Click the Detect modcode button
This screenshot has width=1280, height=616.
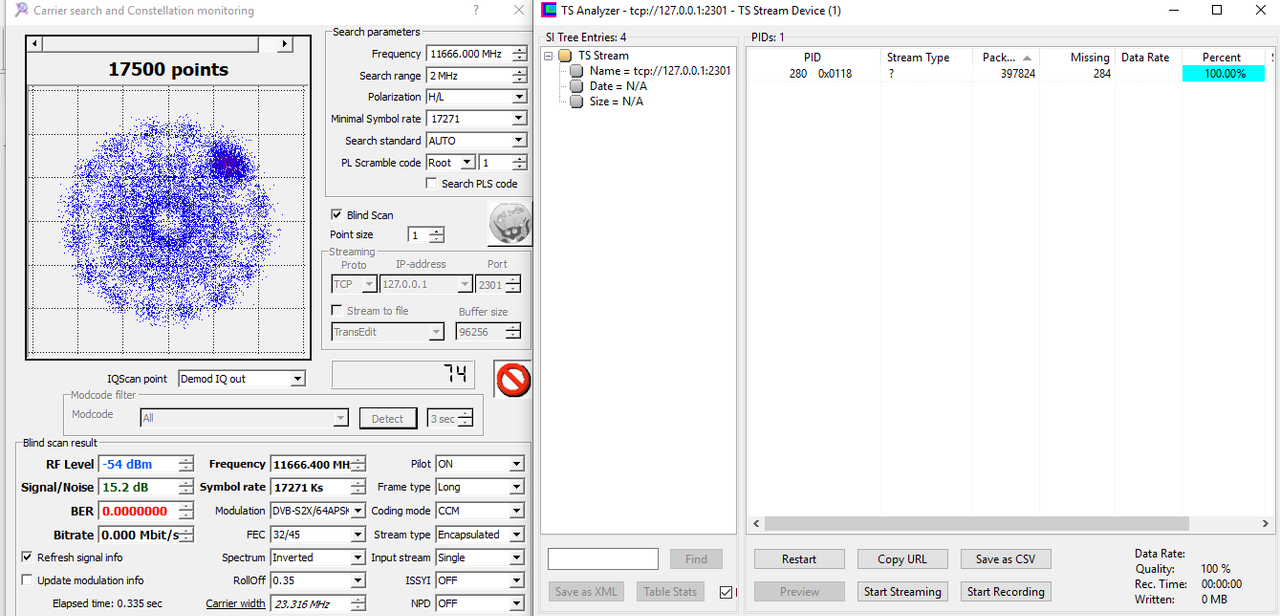[x=388, y=419]
